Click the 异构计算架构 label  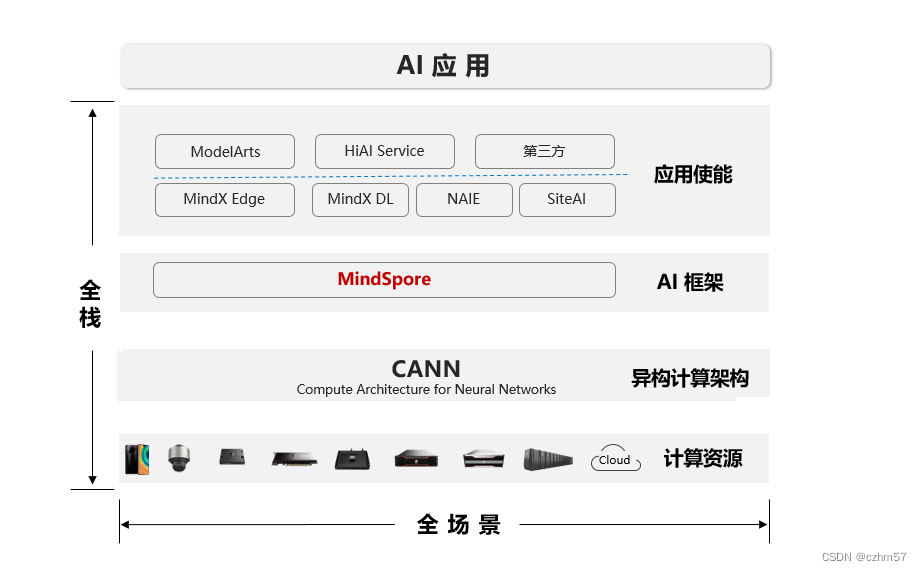[x=690, y=378]
